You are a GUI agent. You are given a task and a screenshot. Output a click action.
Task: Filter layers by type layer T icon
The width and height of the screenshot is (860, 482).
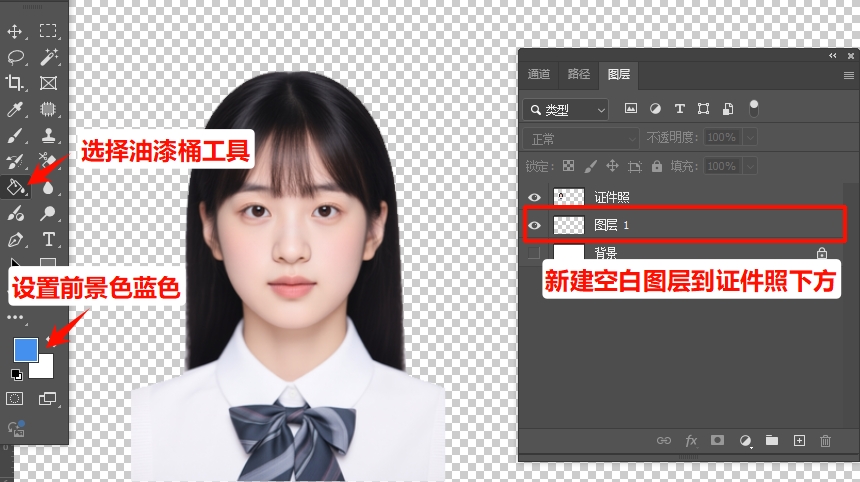680,109
